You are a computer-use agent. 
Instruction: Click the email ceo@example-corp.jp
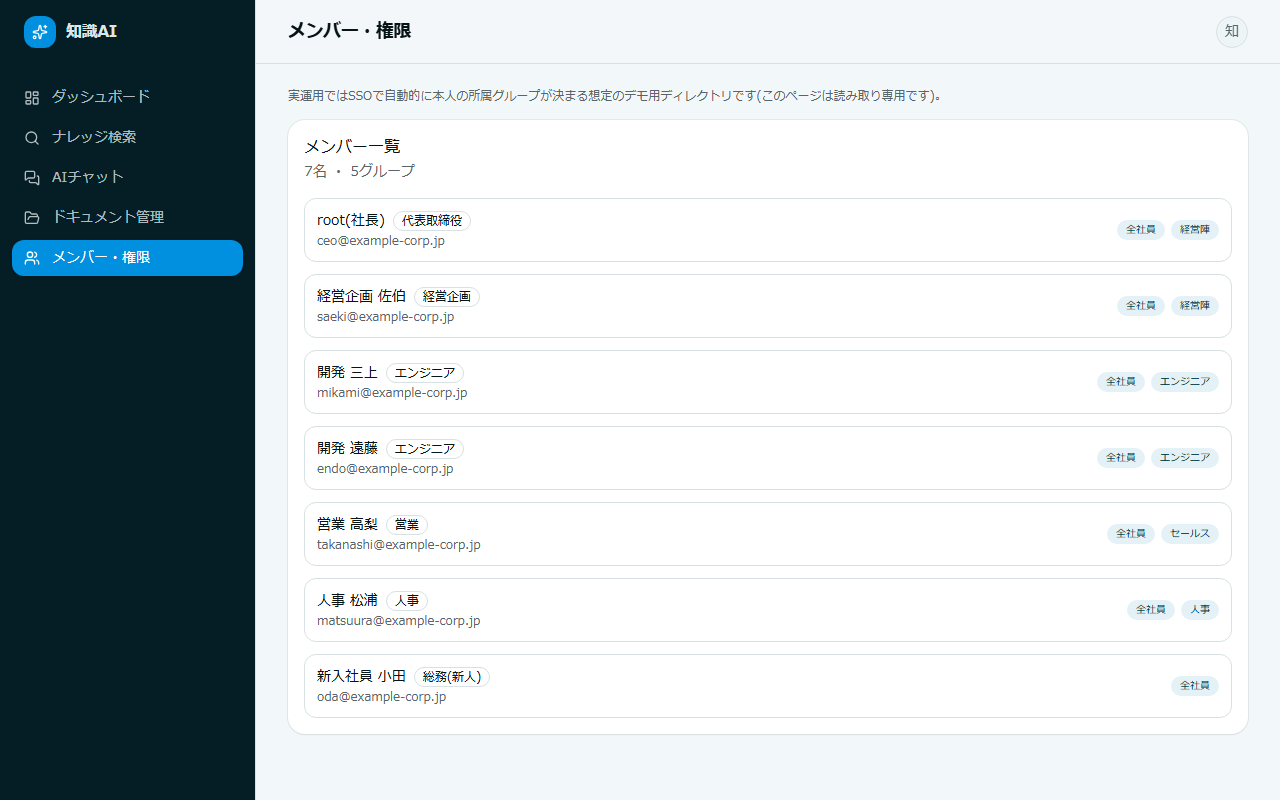pyautogui.click(x=381, y=241)
